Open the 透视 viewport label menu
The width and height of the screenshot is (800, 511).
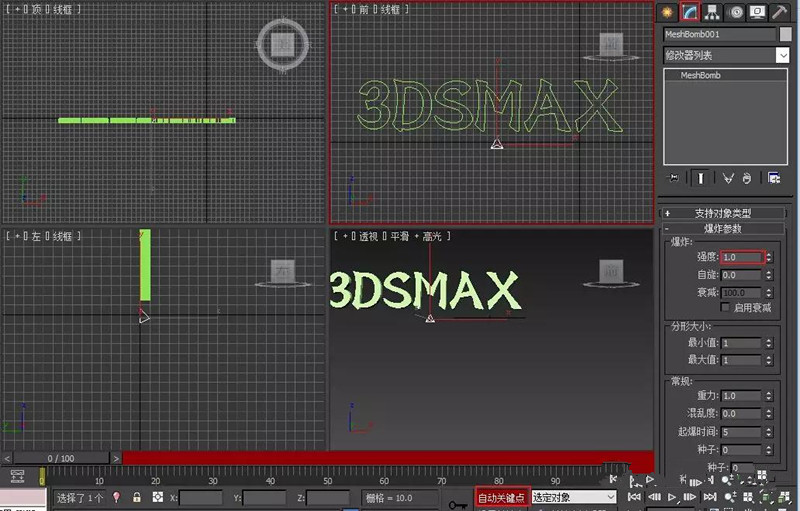(368, 236)
